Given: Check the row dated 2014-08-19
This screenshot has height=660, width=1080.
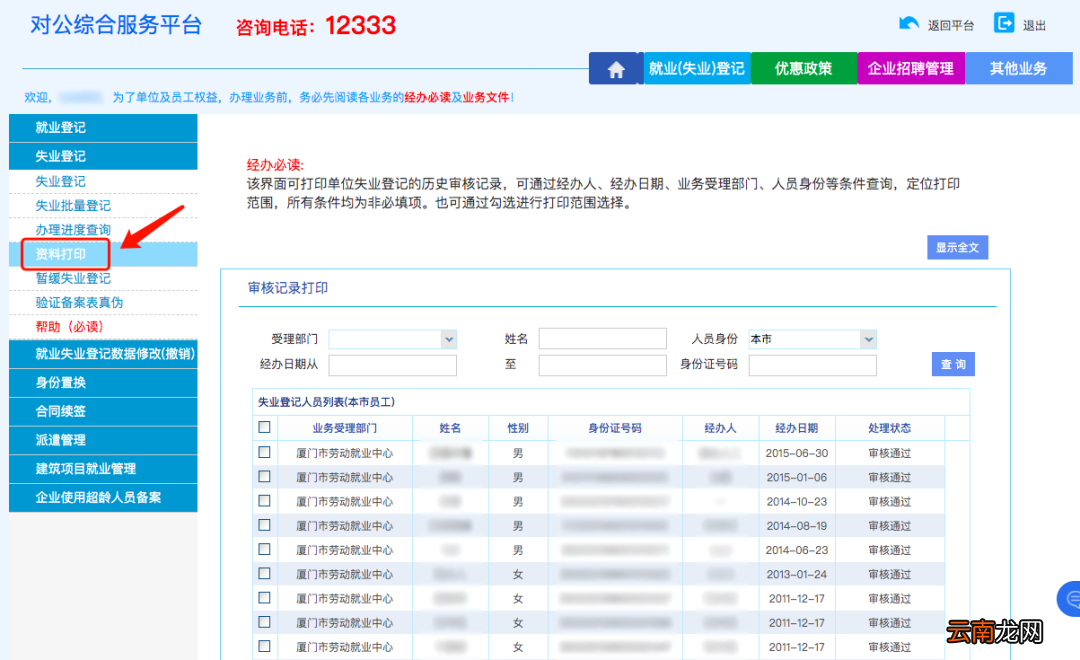Looking at the screenshot, I should (264, 525).
